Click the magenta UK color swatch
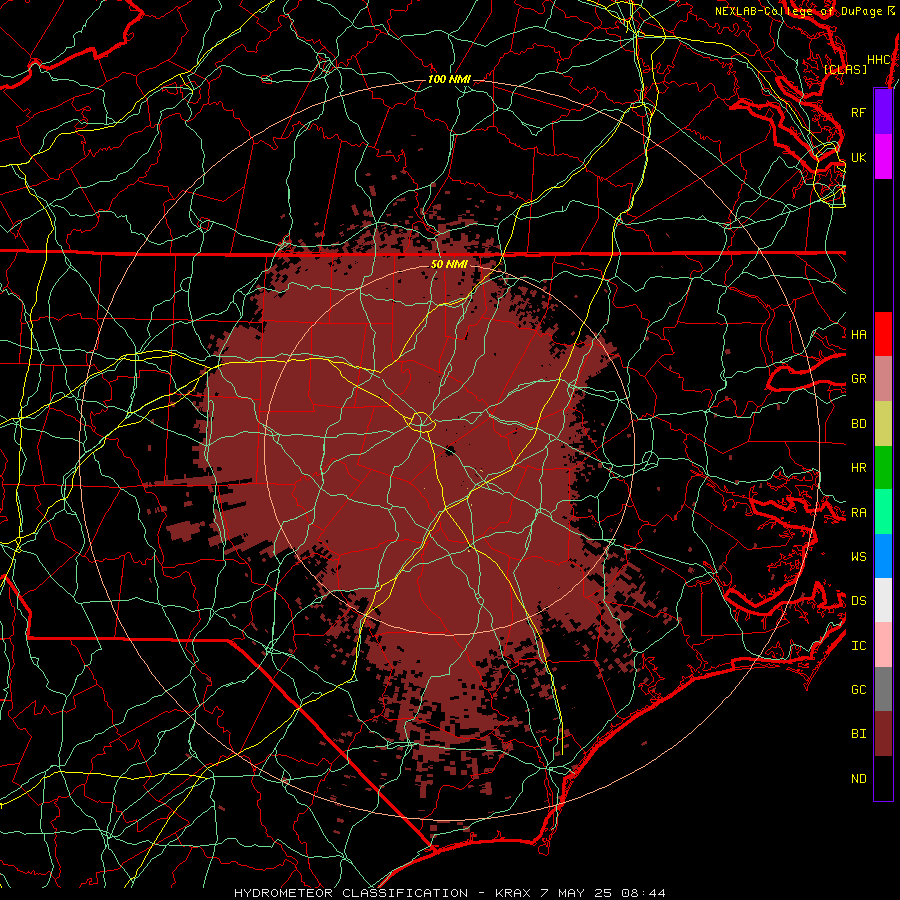 [883, 157]
